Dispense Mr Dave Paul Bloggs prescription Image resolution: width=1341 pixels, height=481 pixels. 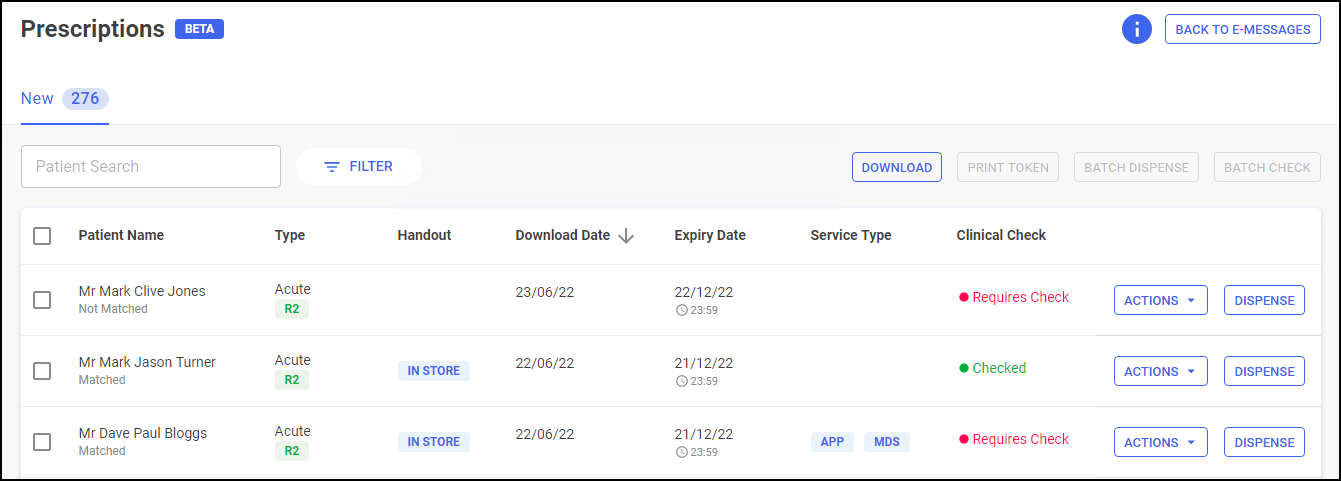pos(1264,442)
